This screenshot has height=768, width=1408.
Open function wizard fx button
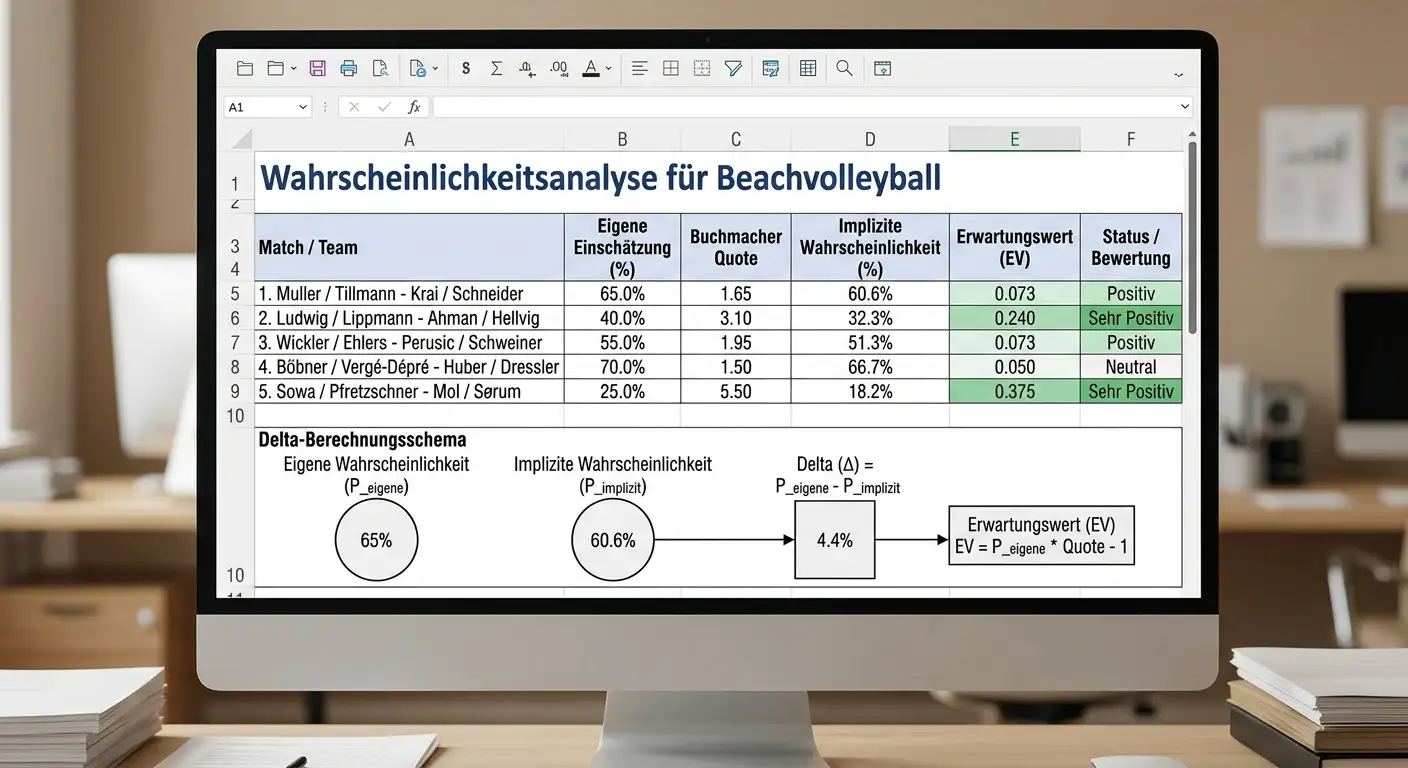(414, 107)
